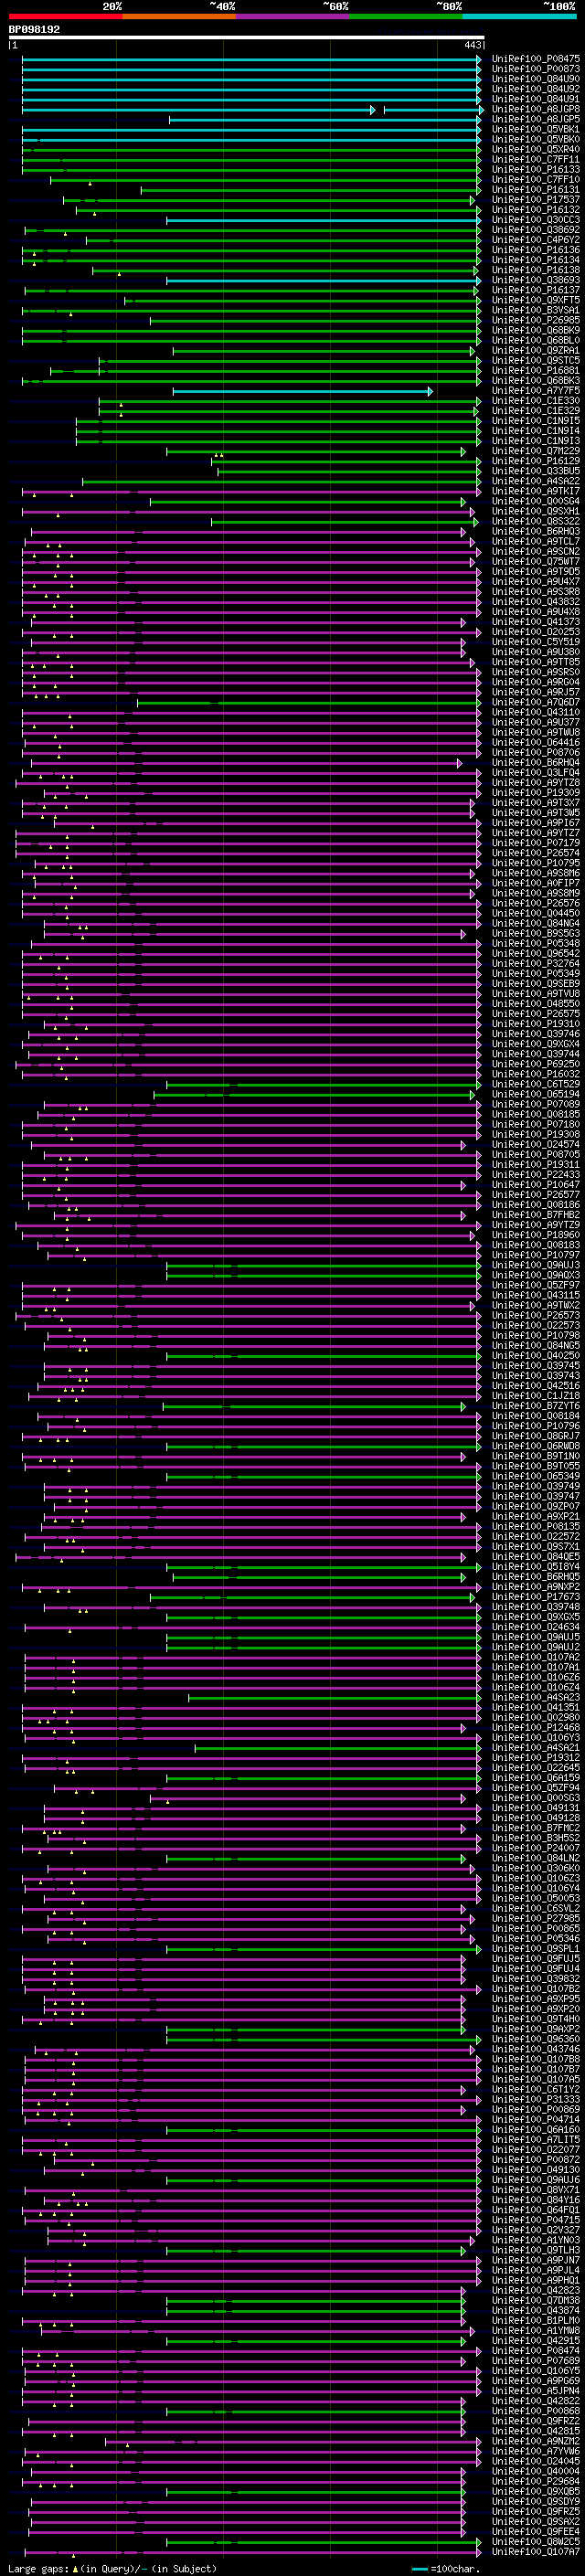
Task: Click the UniRef100_A8JGP8 hit label
Action: (x=535, y=109)
